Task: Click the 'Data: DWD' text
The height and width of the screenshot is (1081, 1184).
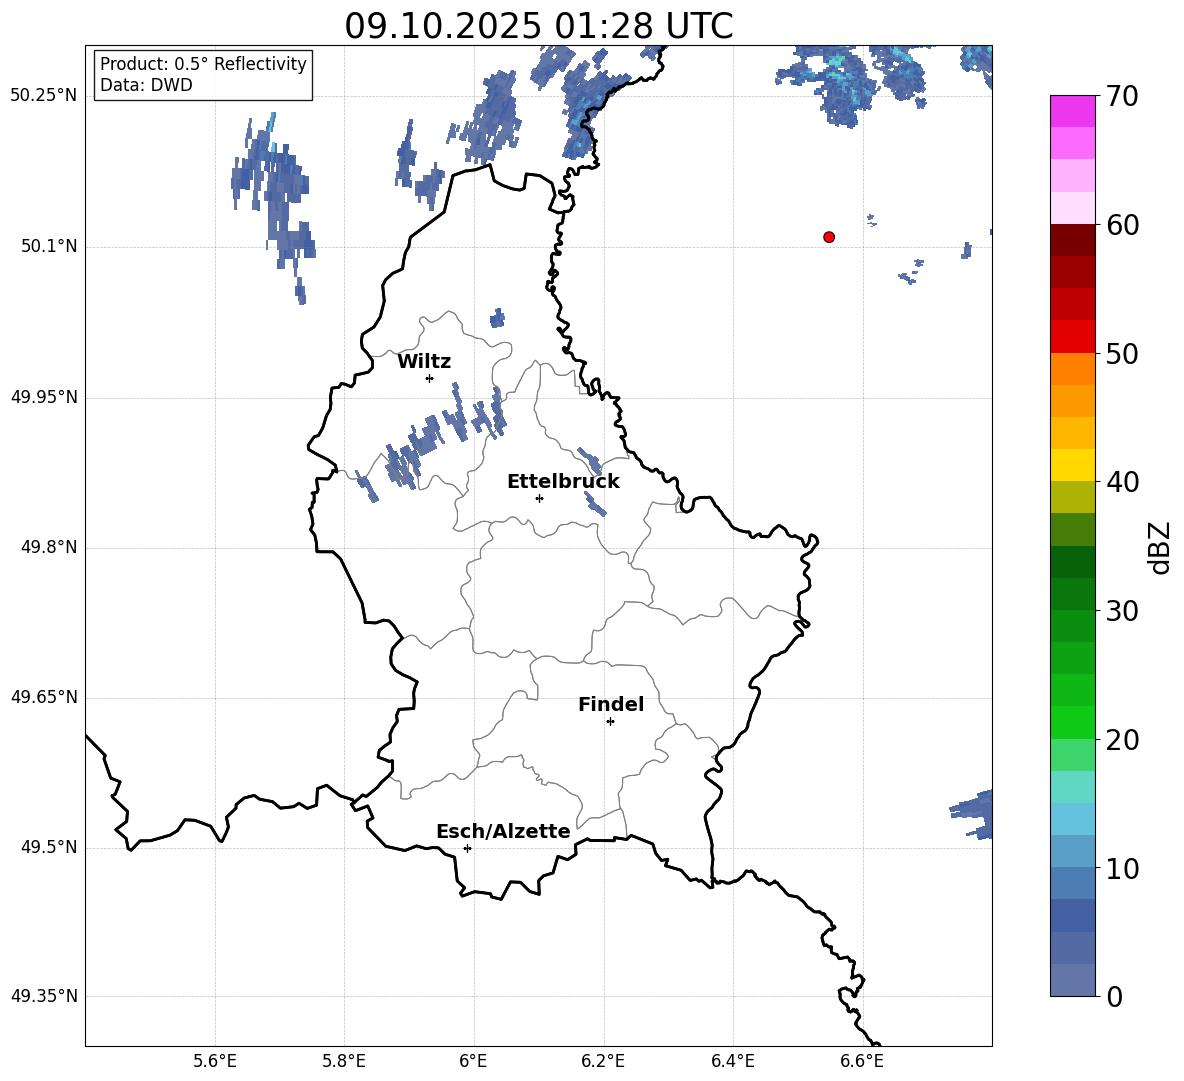Action: pyautogui.click(x=146, y=85)
